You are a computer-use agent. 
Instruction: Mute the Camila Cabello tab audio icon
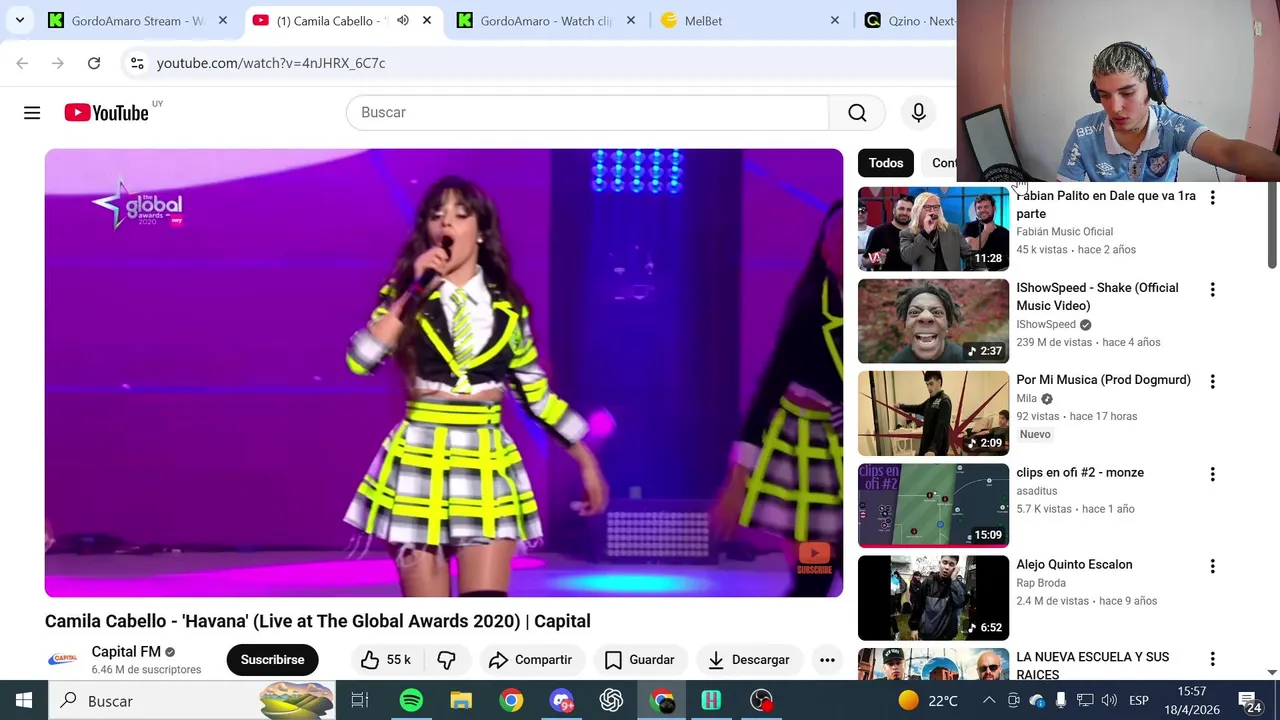tap(402, 21)
